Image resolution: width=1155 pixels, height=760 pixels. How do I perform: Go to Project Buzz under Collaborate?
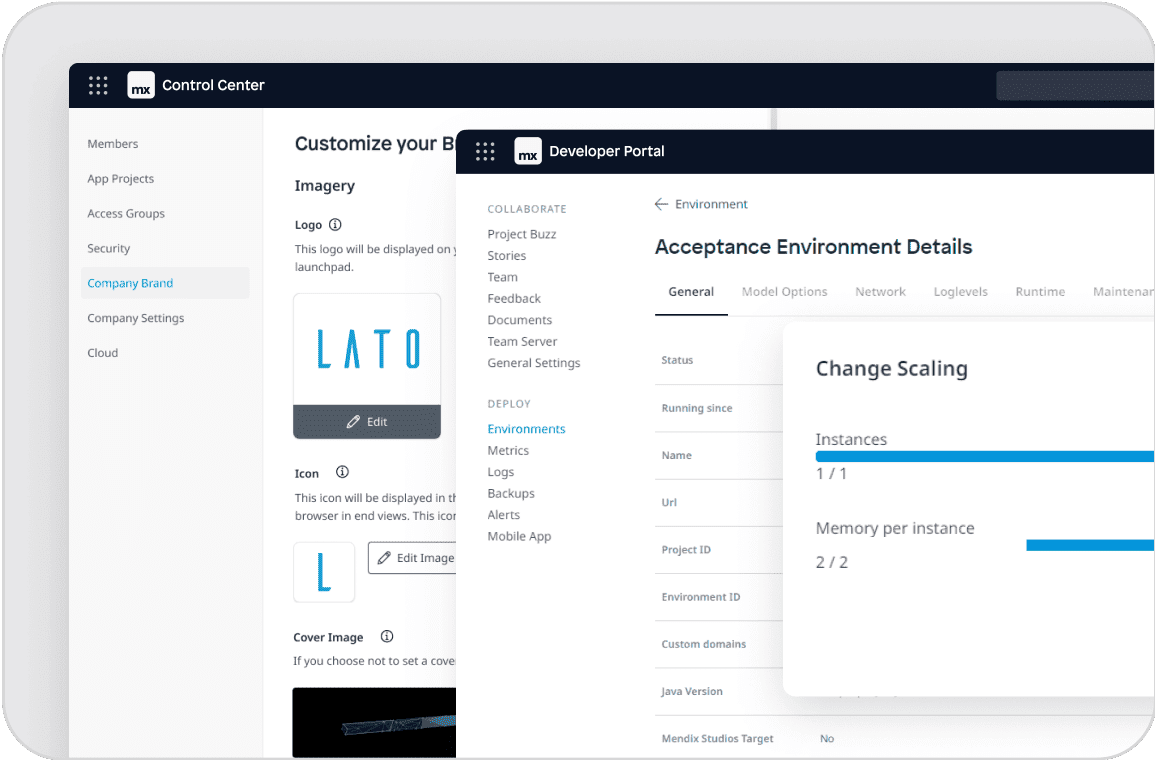(522, 234)
